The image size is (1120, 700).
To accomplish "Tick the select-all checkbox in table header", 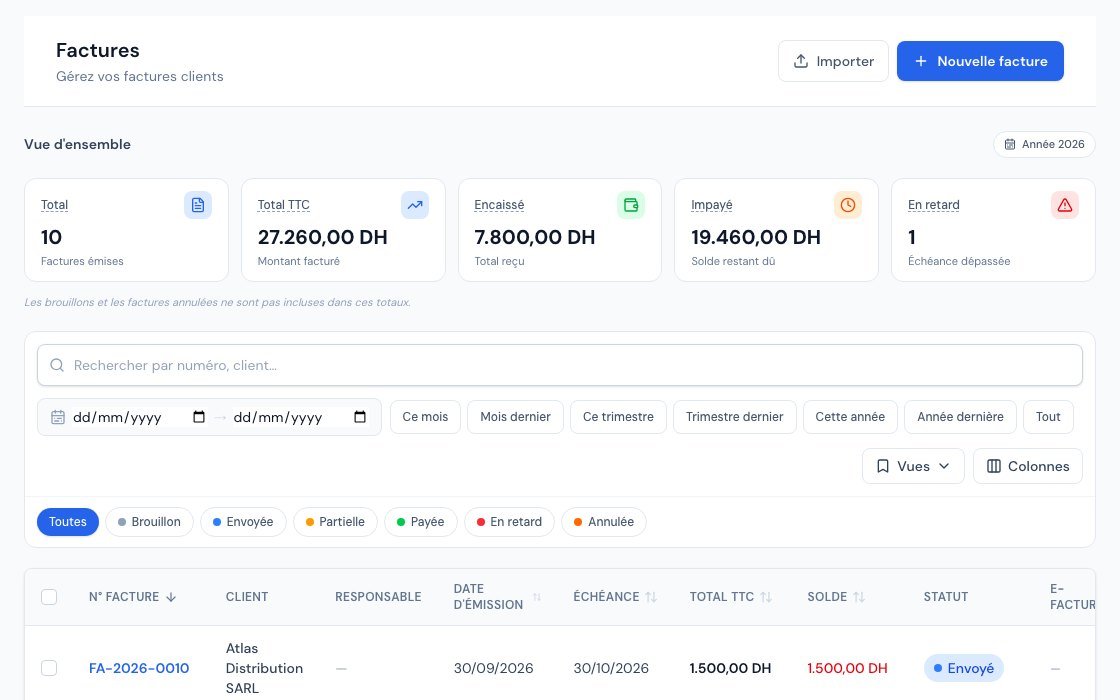I will [49, 597].
